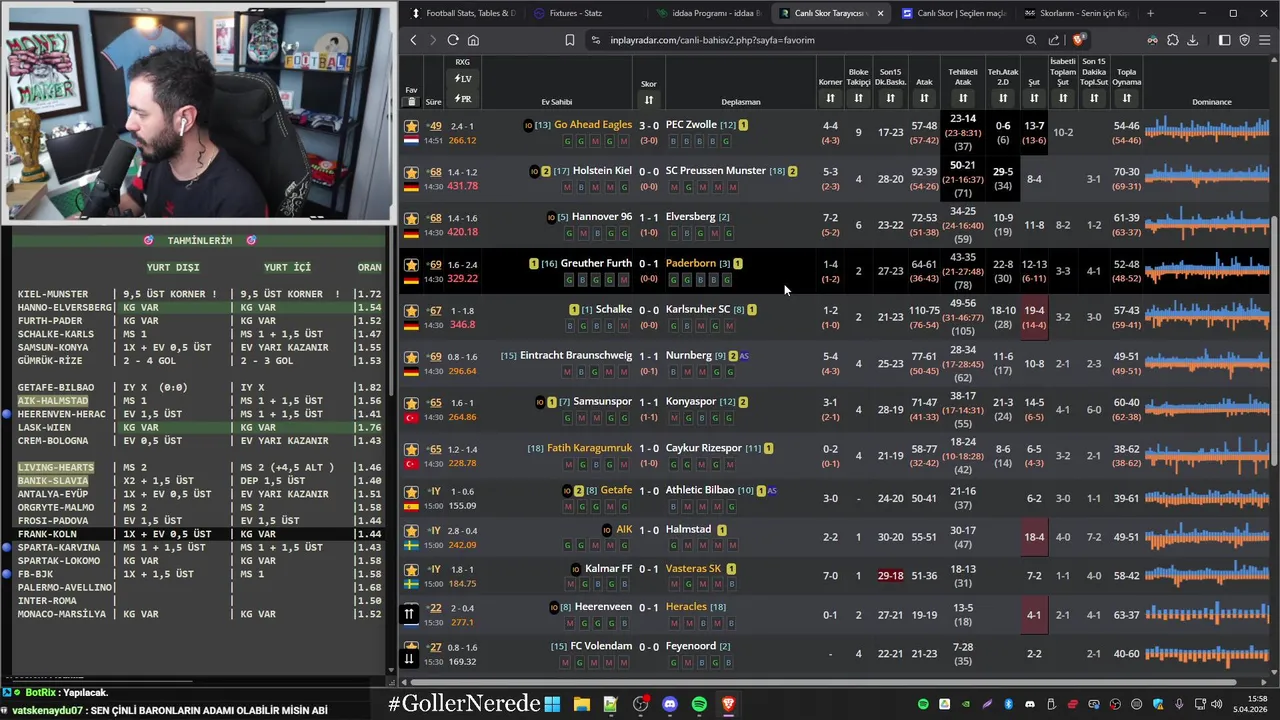The width and height of the screenshot is (1280, 720).
Task: Share this page via share icon
Action: coord(1054,40)
